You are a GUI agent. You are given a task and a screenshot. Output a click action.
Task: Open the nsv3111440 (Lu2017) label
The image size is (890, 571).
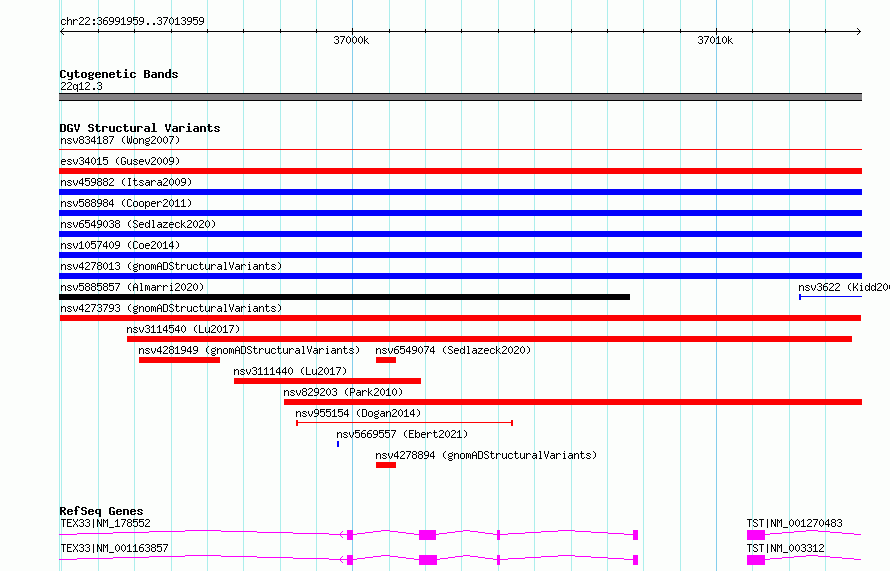[x=290, y=371]
